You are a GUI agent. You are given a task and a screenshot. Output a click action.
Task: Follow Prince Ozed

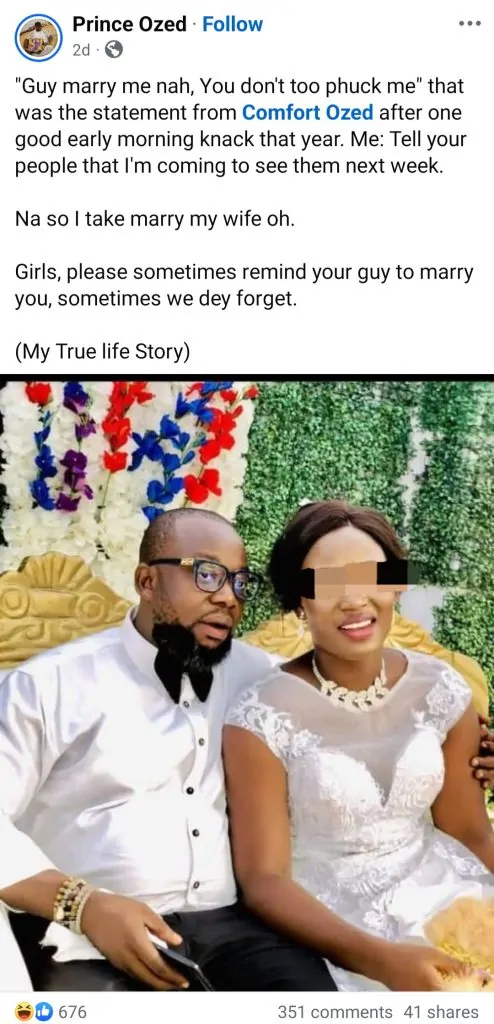pyautogui.click(x=233, y=24)
